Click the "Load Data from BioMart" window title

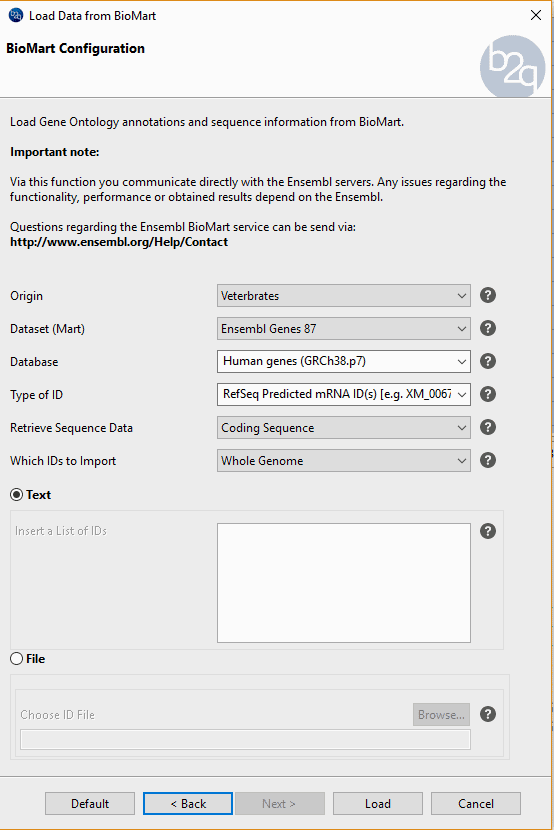pyautogui.click(x=92, y=16)
